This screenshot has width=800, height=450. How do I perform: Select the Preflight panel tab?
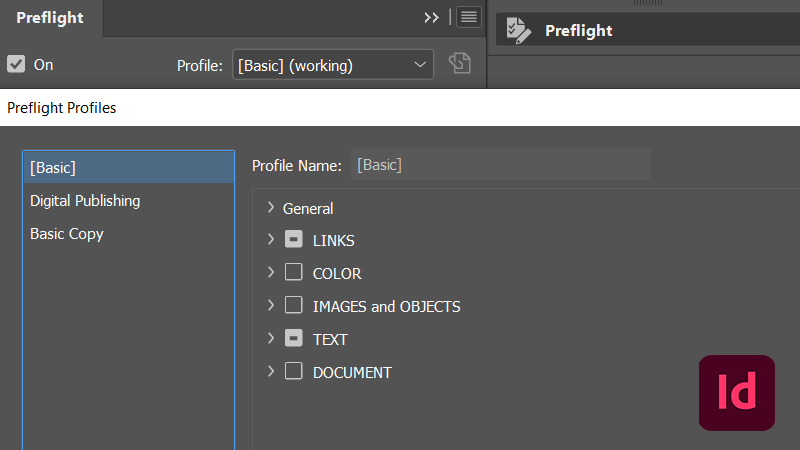50,18
